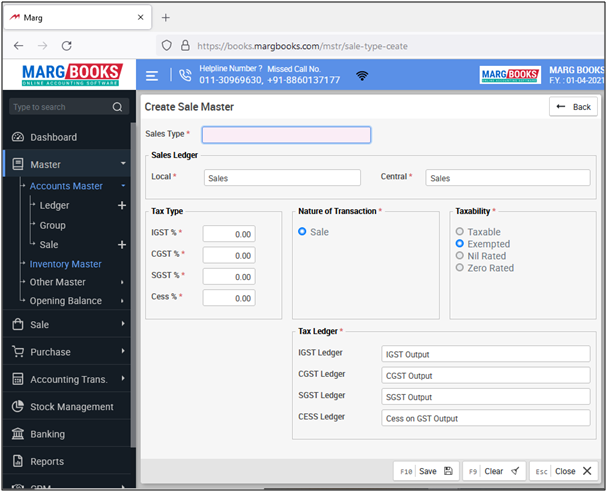The height and width of the screenshot is (492, 608).
Task: Select the Nil Rated radio button
Action: tap(459, 255)
